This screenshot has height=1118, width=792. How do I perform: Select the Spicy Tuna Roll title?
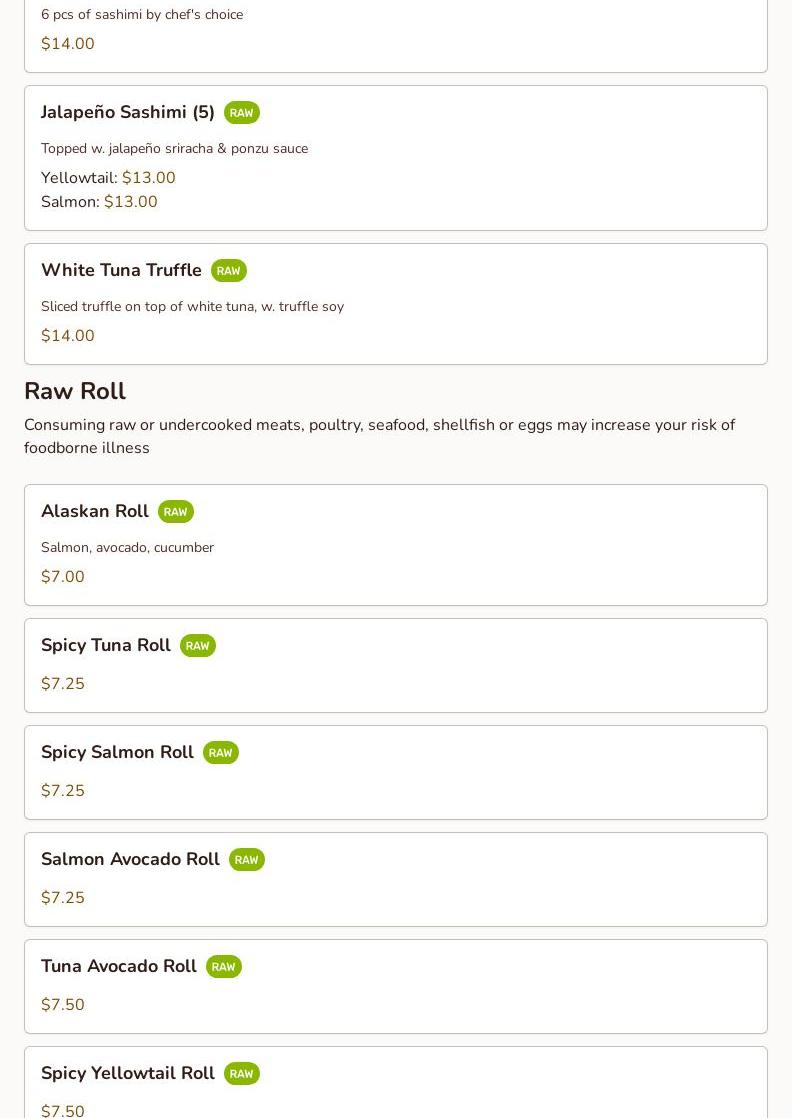click(106, 645)
